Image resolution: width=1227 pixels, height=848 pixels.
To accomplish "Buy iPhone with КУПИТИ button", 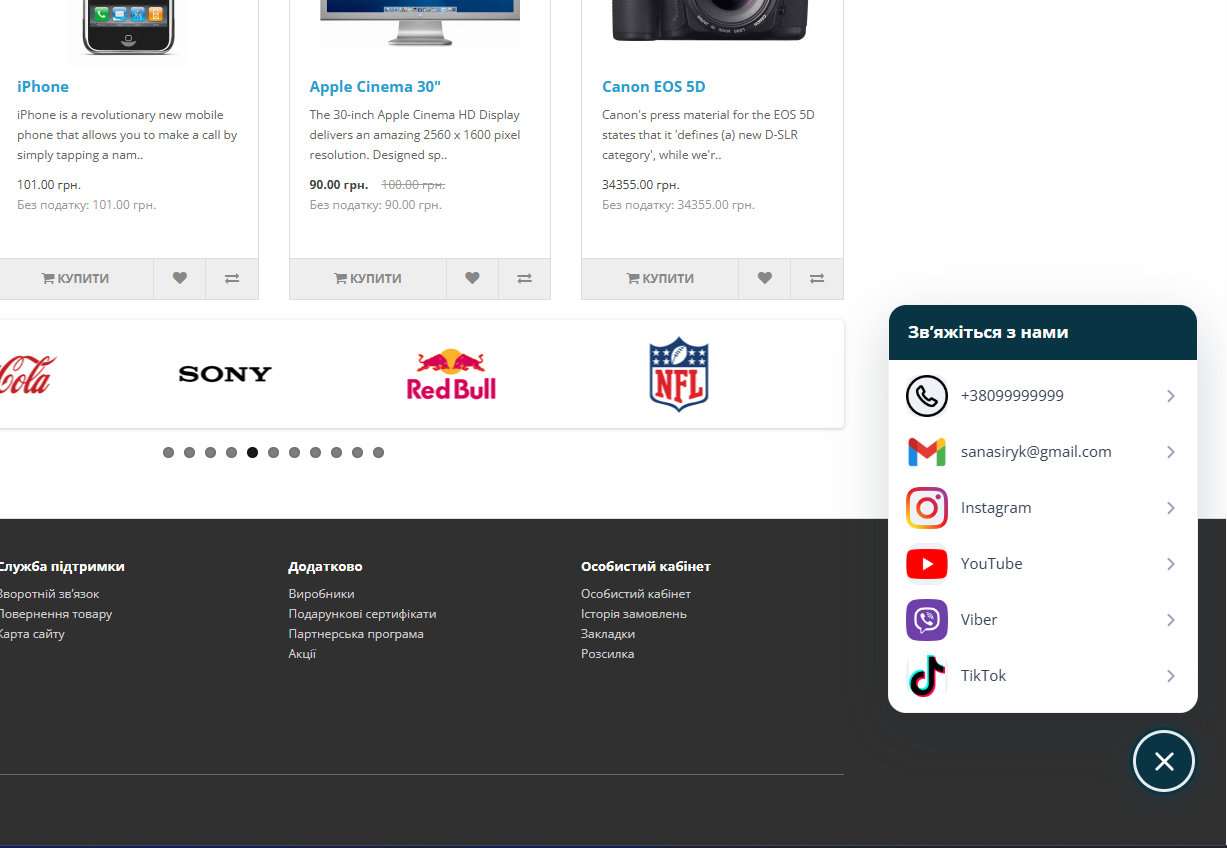I will point(76,279).
